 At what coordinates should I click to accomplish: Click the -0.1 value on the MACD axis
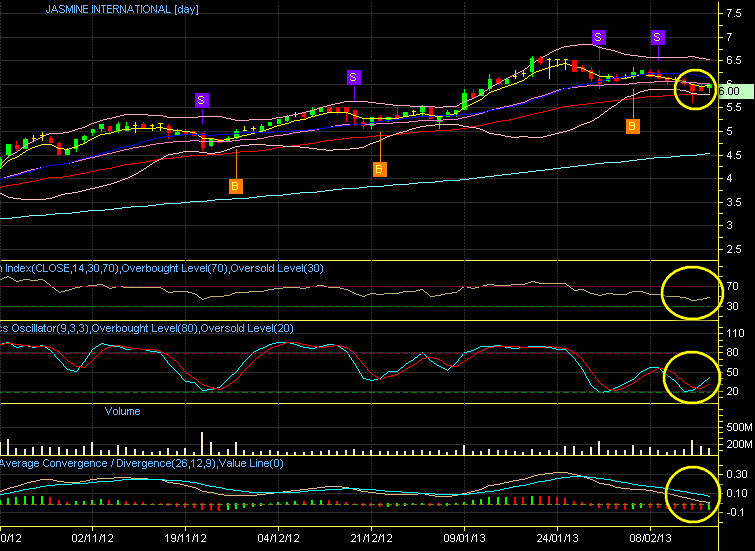(x=735, y=512)
